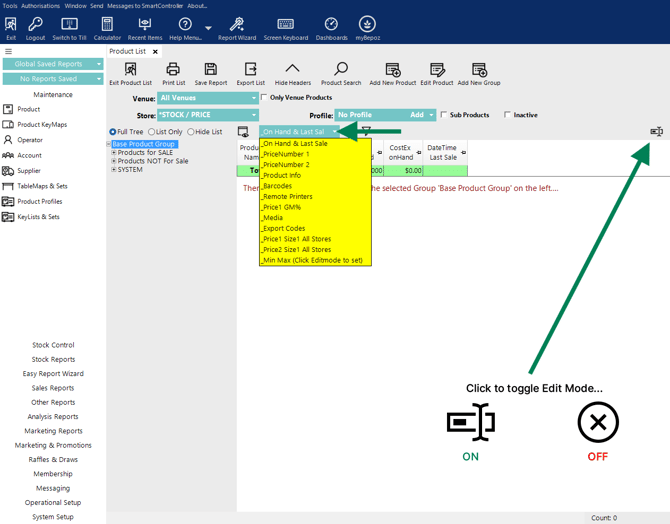Viewport: 670px width, 524px height.
Task: Open Dashboards from the top toolbar
Action: [x=331, y=24]
